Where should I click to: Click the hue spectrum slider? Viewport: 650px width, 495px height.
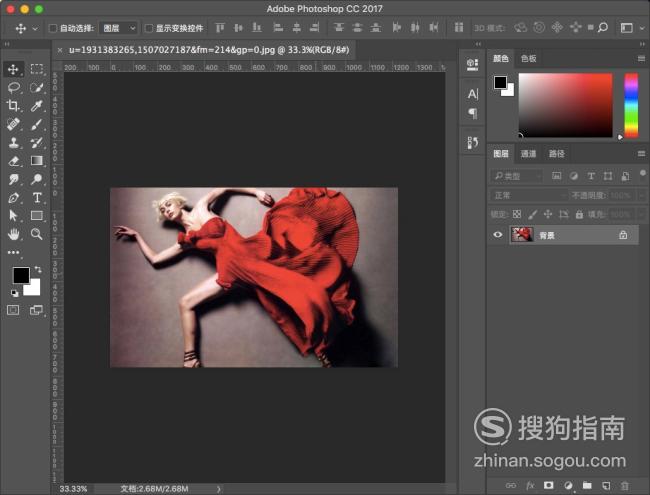tap(631, 105)
